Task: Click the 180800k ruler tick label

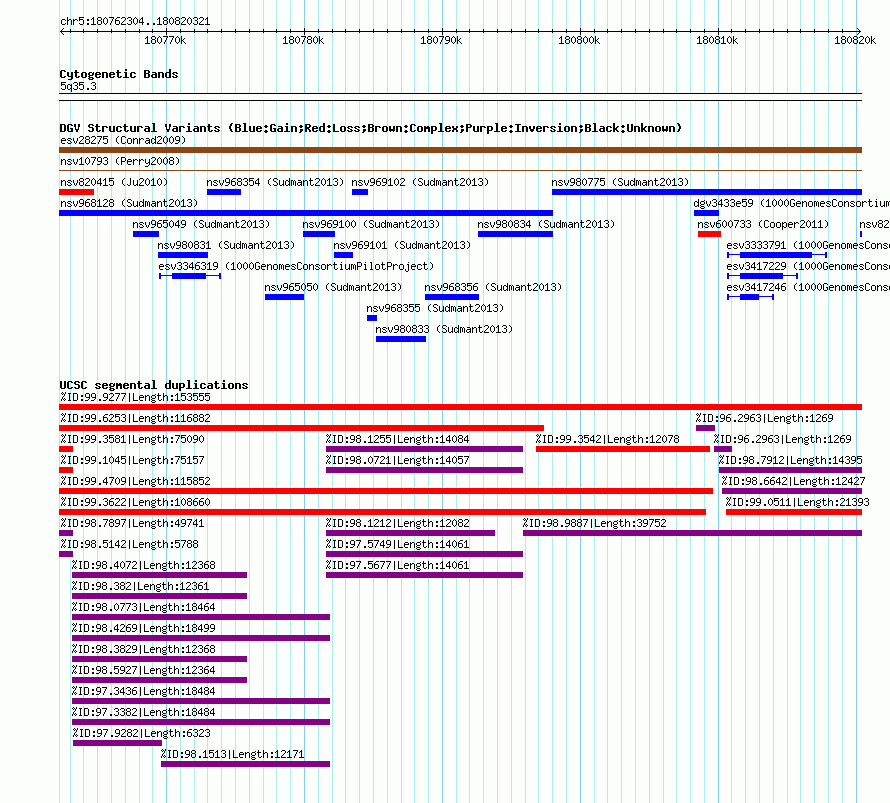Action: tap(579, 40)
